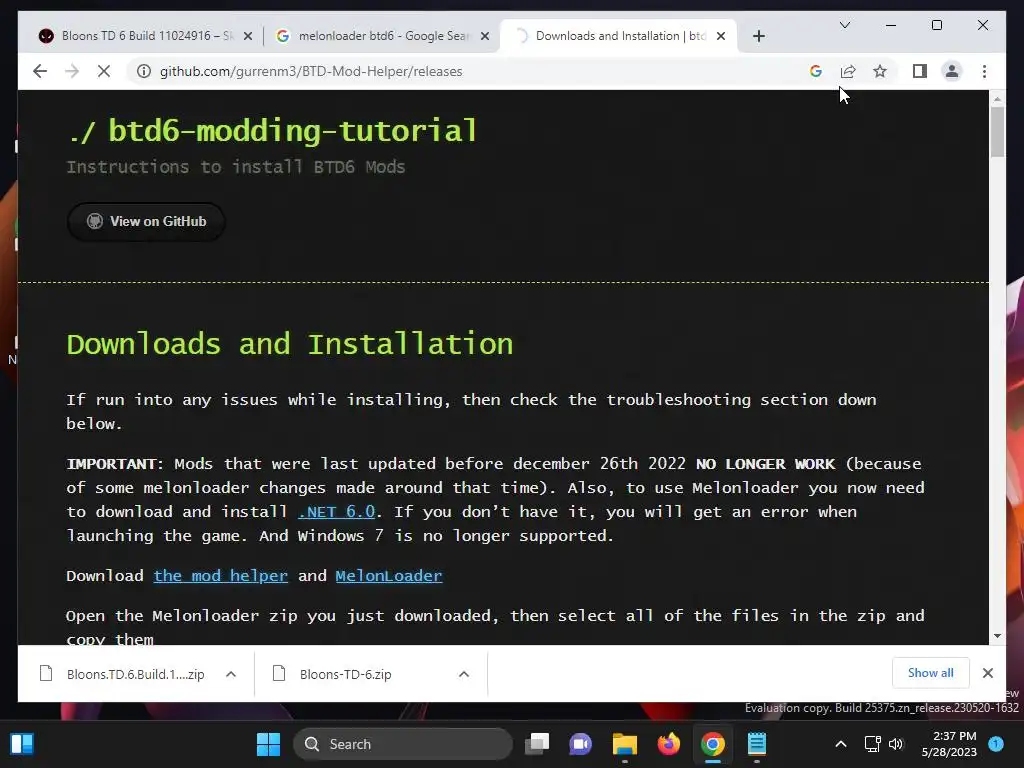This screenshot has width=1024, height=768.
Task: Open the Chat app on taskbar
Action: (581, 744)
